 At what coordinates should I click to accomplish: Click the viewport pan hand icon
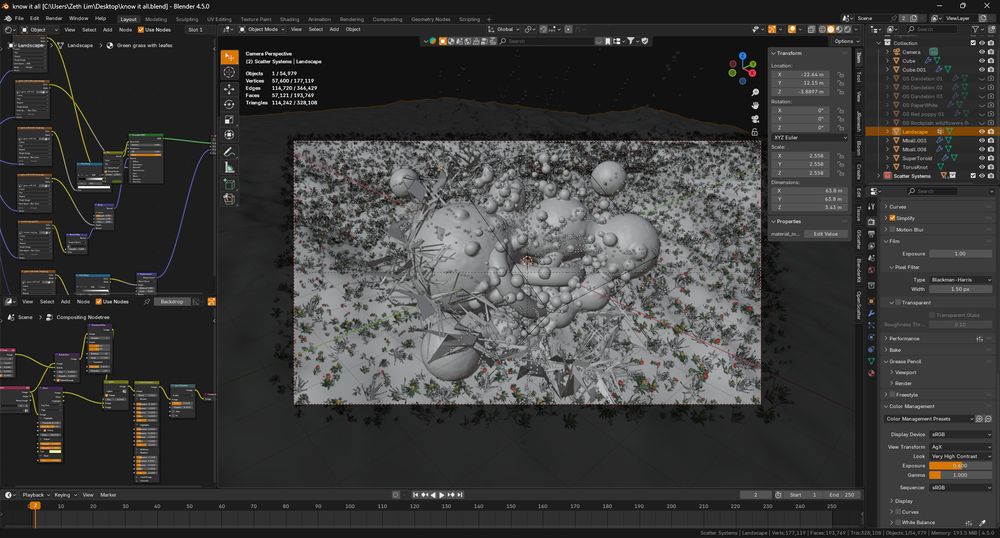755,106
